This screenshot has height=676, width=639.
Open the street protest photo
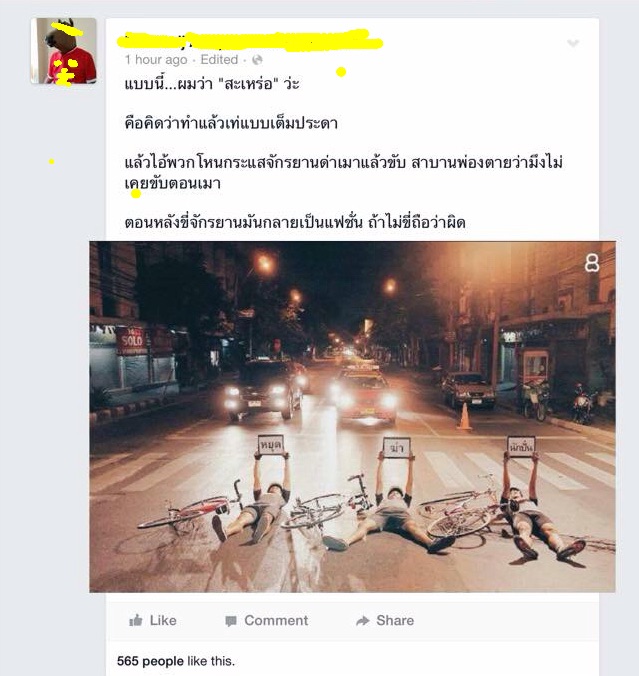coord(352,416)
